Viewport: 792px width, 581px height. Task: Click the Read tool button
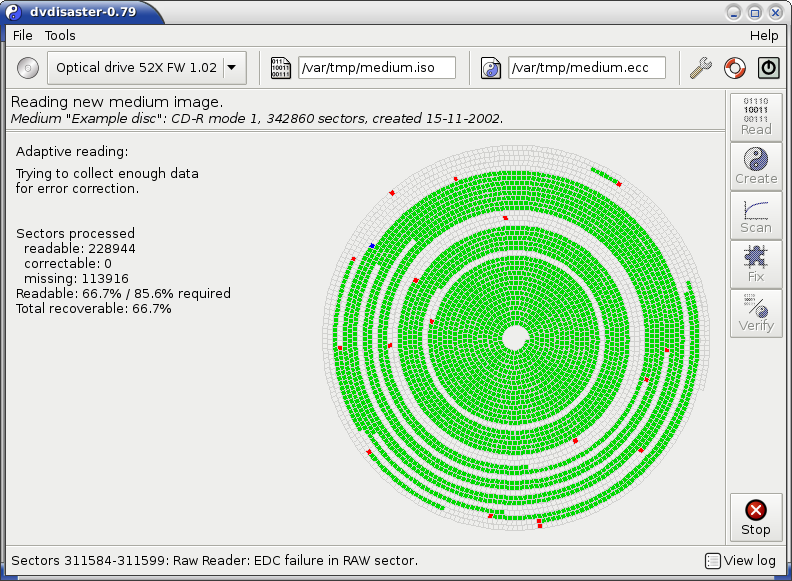click(756, 116)
